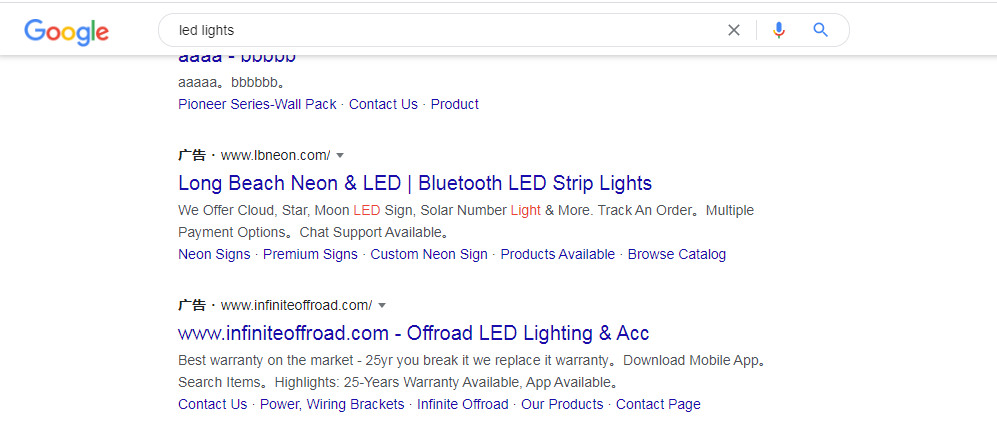The image size is (997, 431).
Task: Open the Power, Wiring Brackets sitelink
Action: [332, 404]
